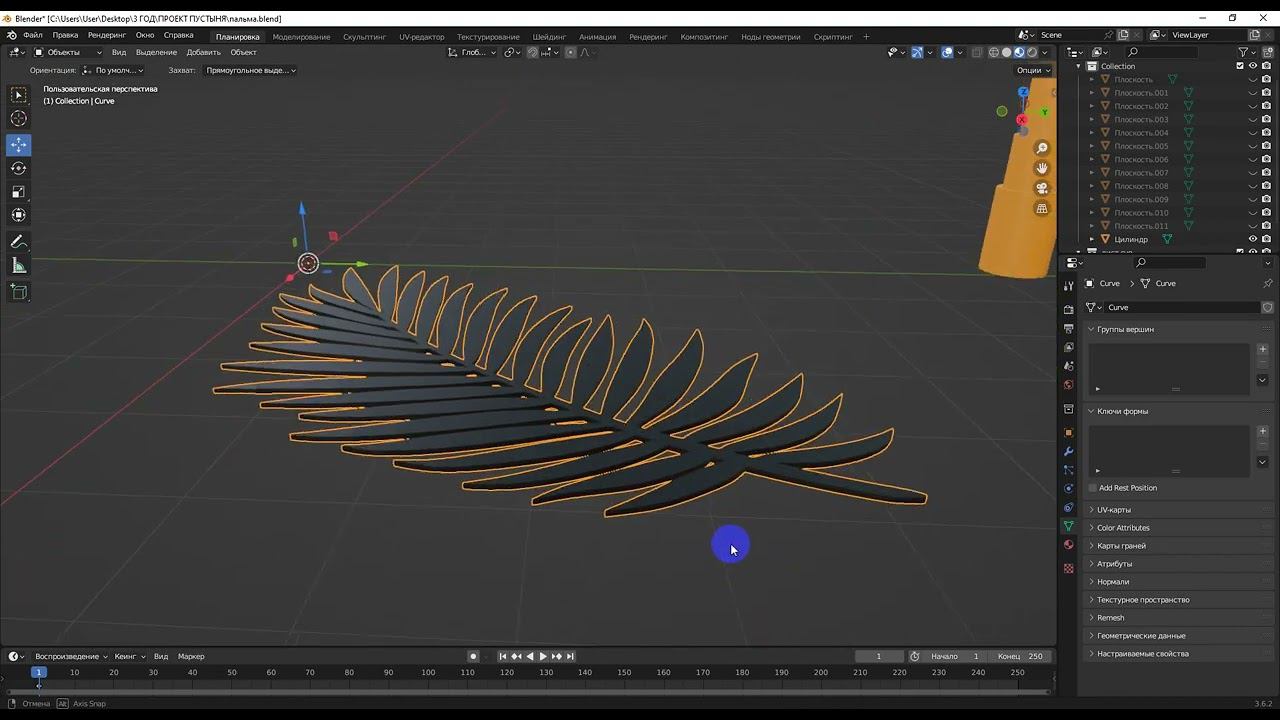Switch to the Моделирование workspace tab
Image resolution: width=1280 pixels, height=720 pixels.
point(301,37)
